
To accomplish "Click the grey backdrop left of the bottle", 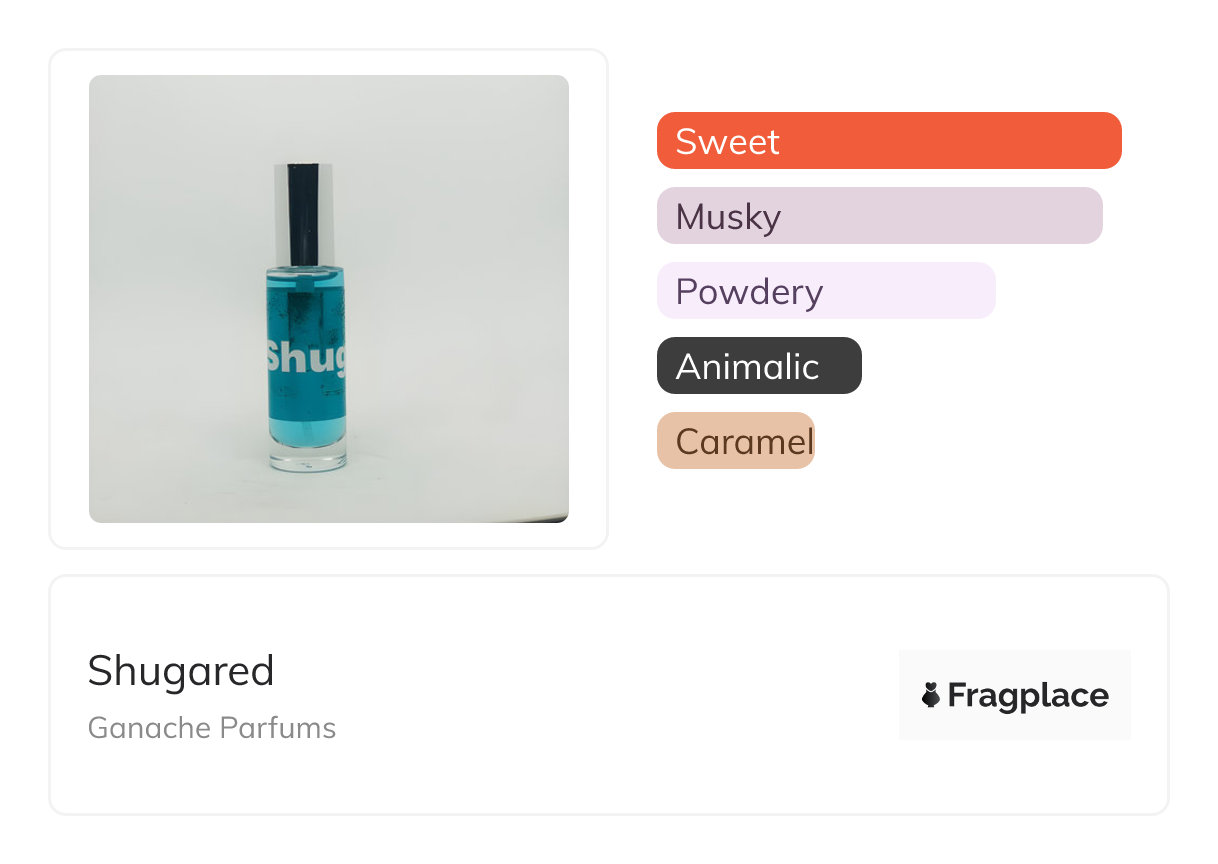I will (x=170, y=300).
